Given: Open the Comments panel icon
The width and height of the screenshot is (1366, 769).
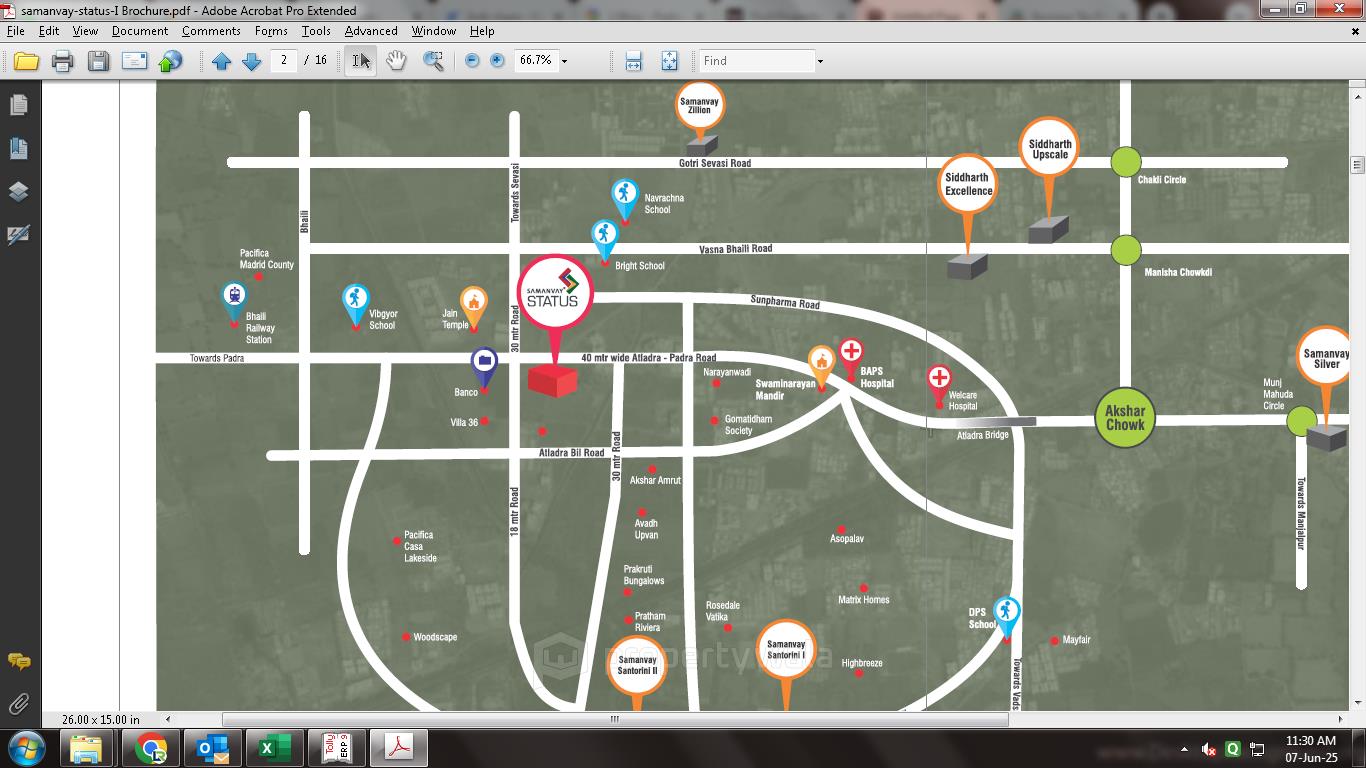Looking at the screenshot, I should pos(18,662).
